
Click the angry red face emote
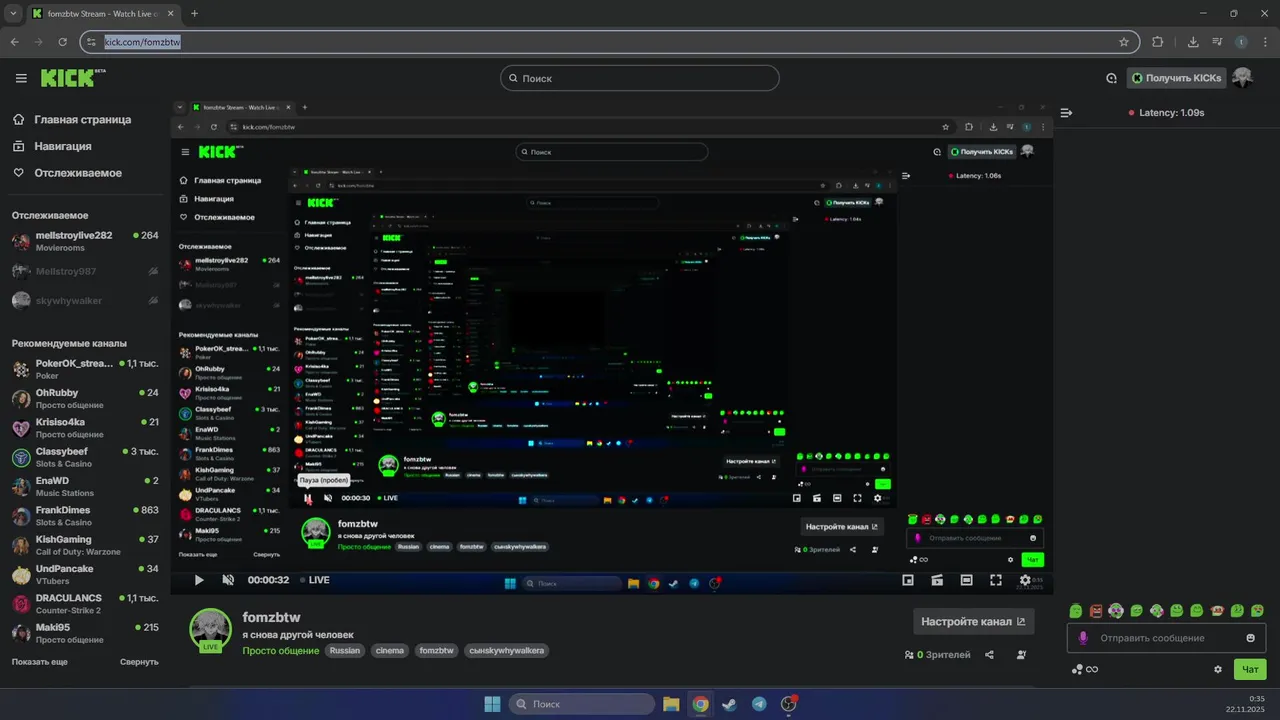coord(1096,610)
